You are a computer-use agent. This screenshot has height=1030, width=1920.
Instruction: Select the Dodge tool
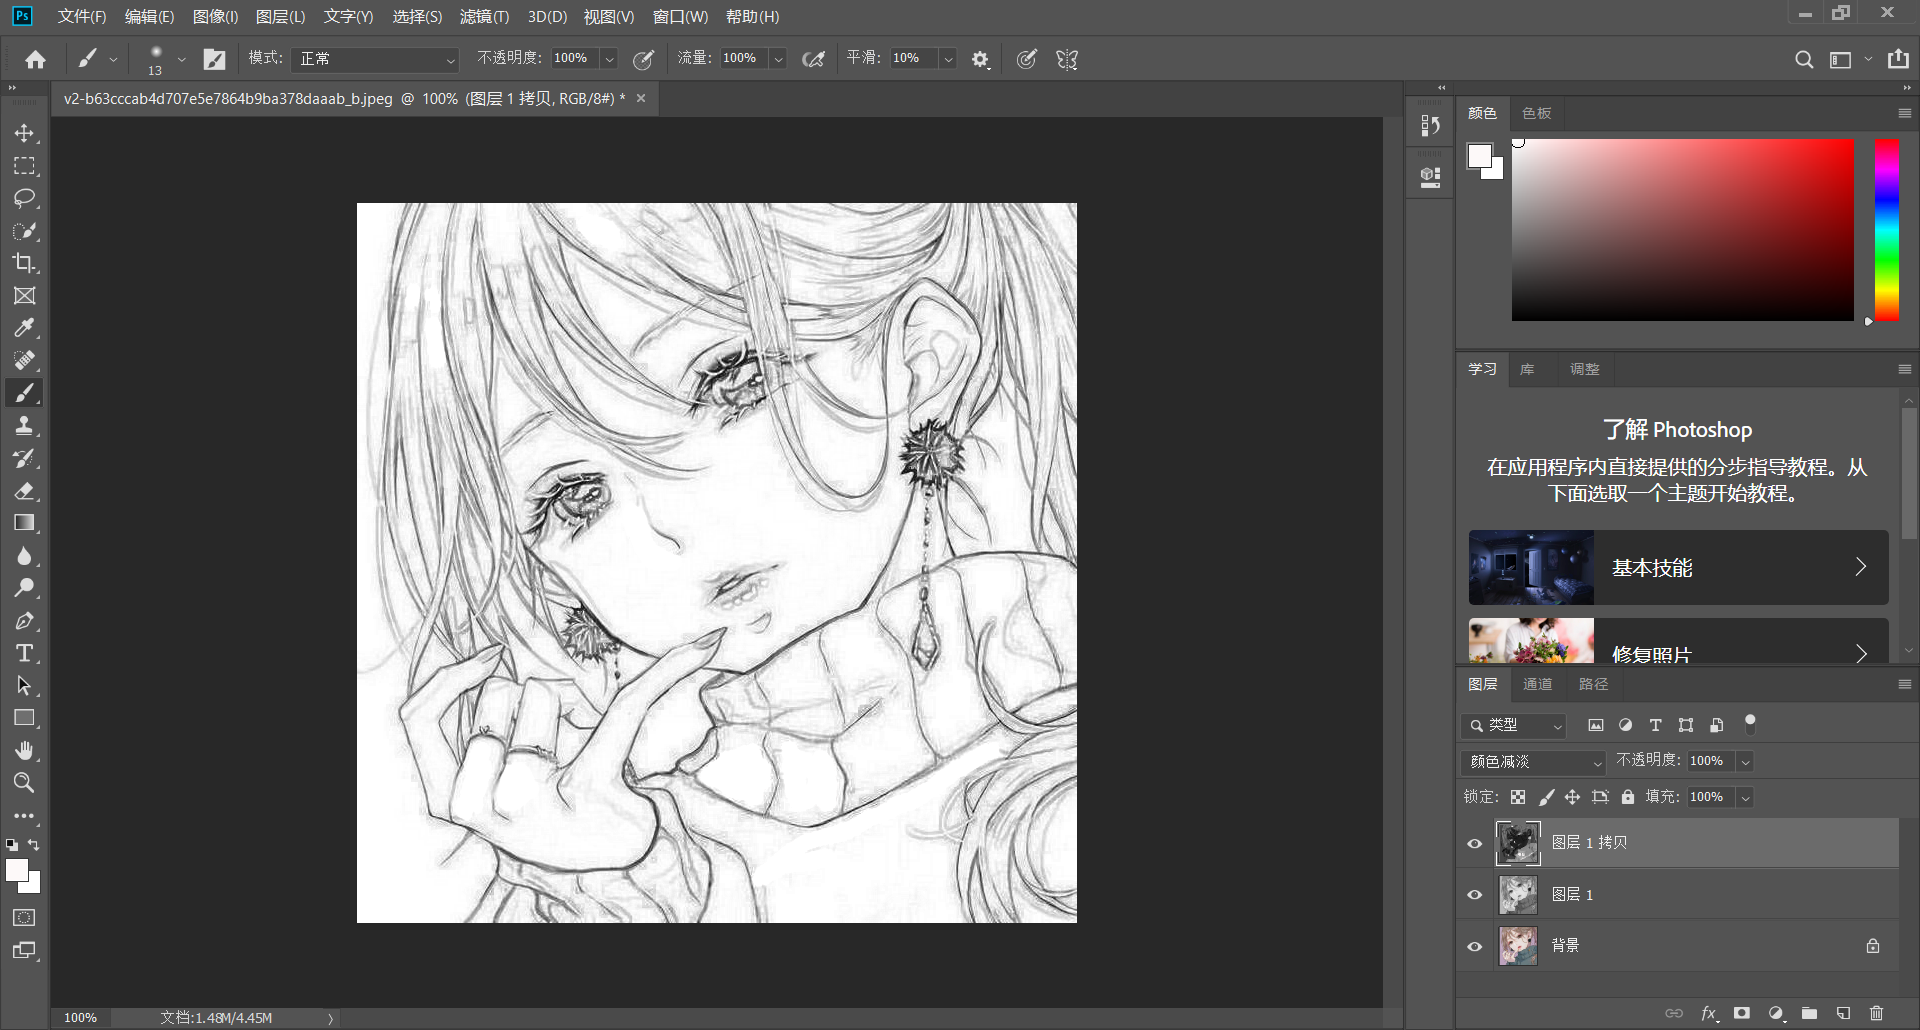(24, 588)
